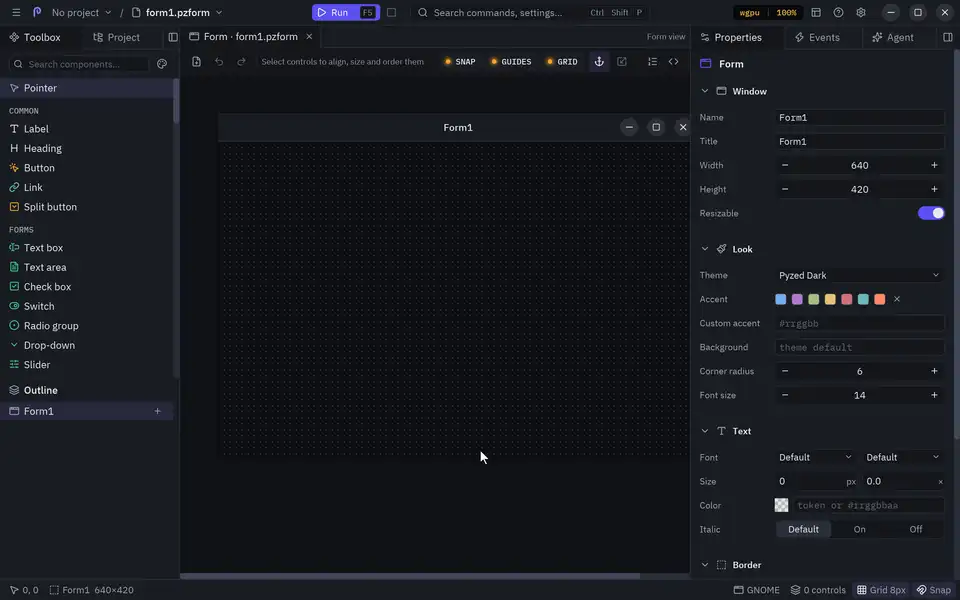The height and width of the screenshot is (600, 960).
Task: Collapse the right sidebar panel icon
Action: (948, 37)
